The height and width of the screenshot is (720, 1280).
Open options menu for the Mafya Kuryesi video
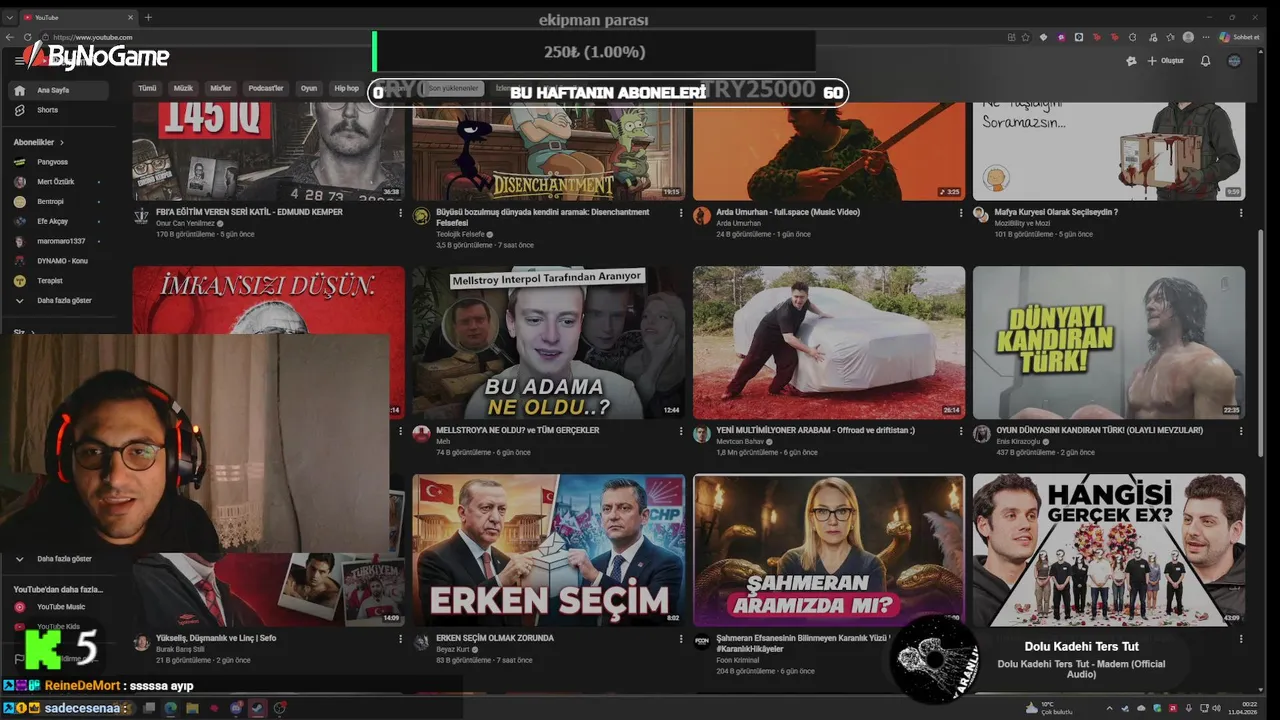click(x=1241, y=213)
